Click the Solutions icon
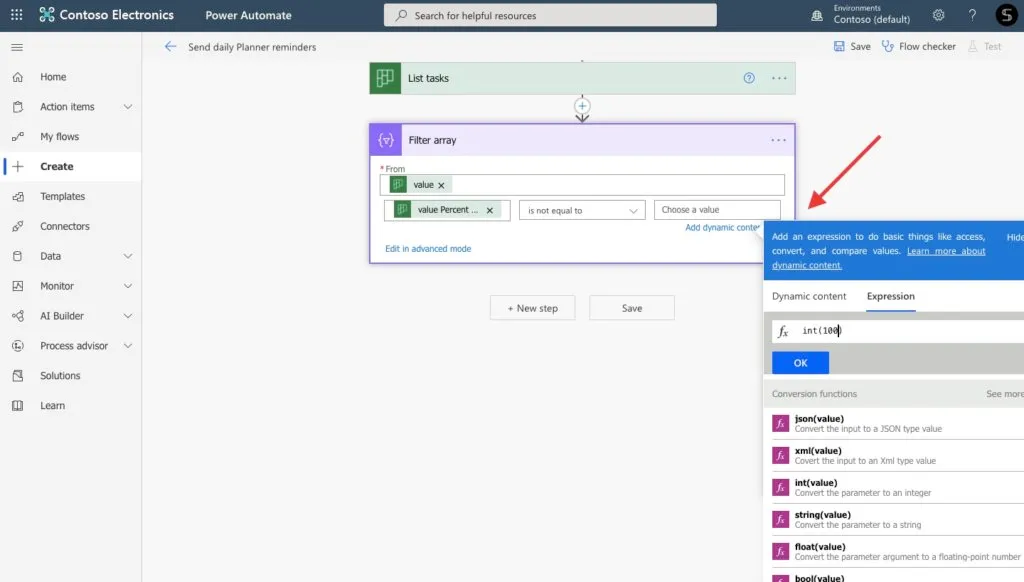The height and width of the screenshot is (582, 1024). coord(18,376)
